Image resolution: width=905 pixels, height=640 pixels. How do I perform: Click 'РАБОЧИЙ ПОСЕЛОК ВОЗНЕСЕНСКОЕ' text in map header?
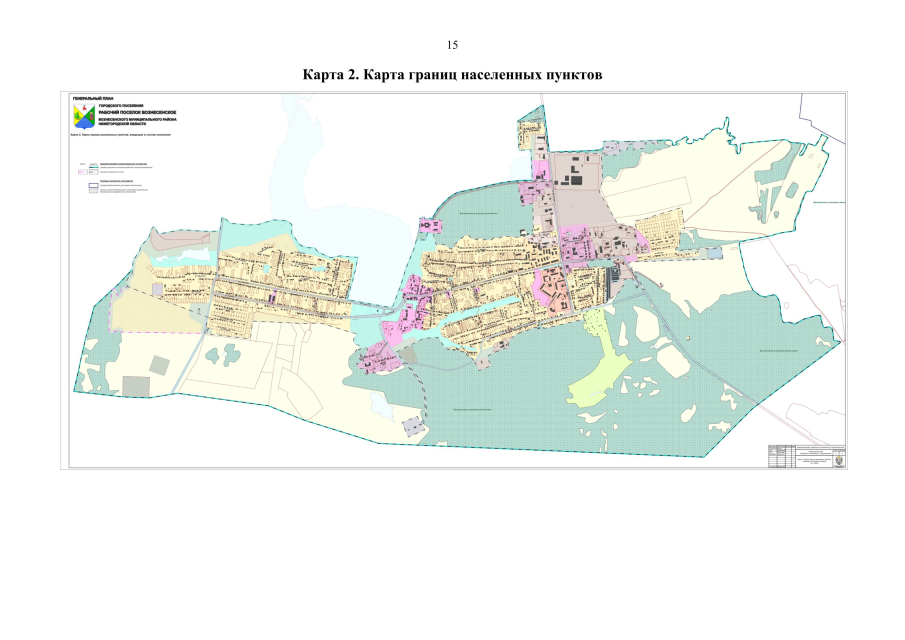click(x=137, y=110)
